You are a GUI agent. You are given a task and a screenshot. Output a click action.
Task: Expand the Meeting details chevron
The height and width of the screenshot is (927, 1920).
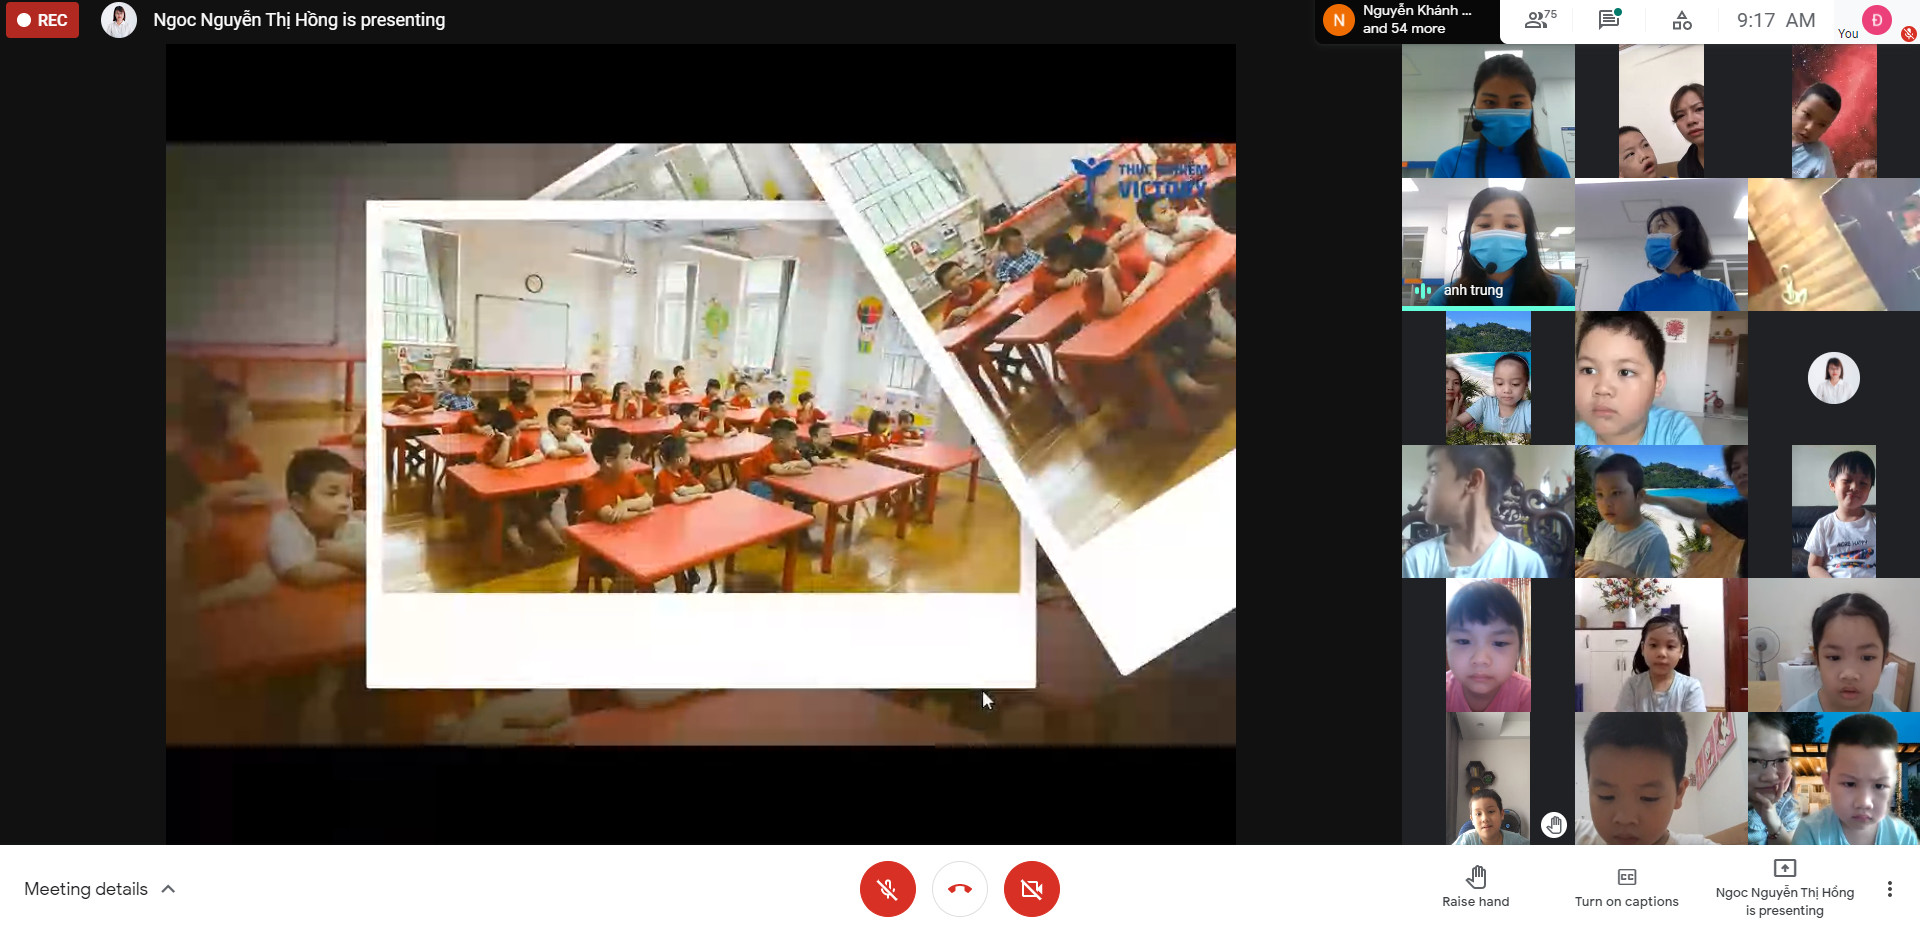pyautogui.click(x=169, y=889)
